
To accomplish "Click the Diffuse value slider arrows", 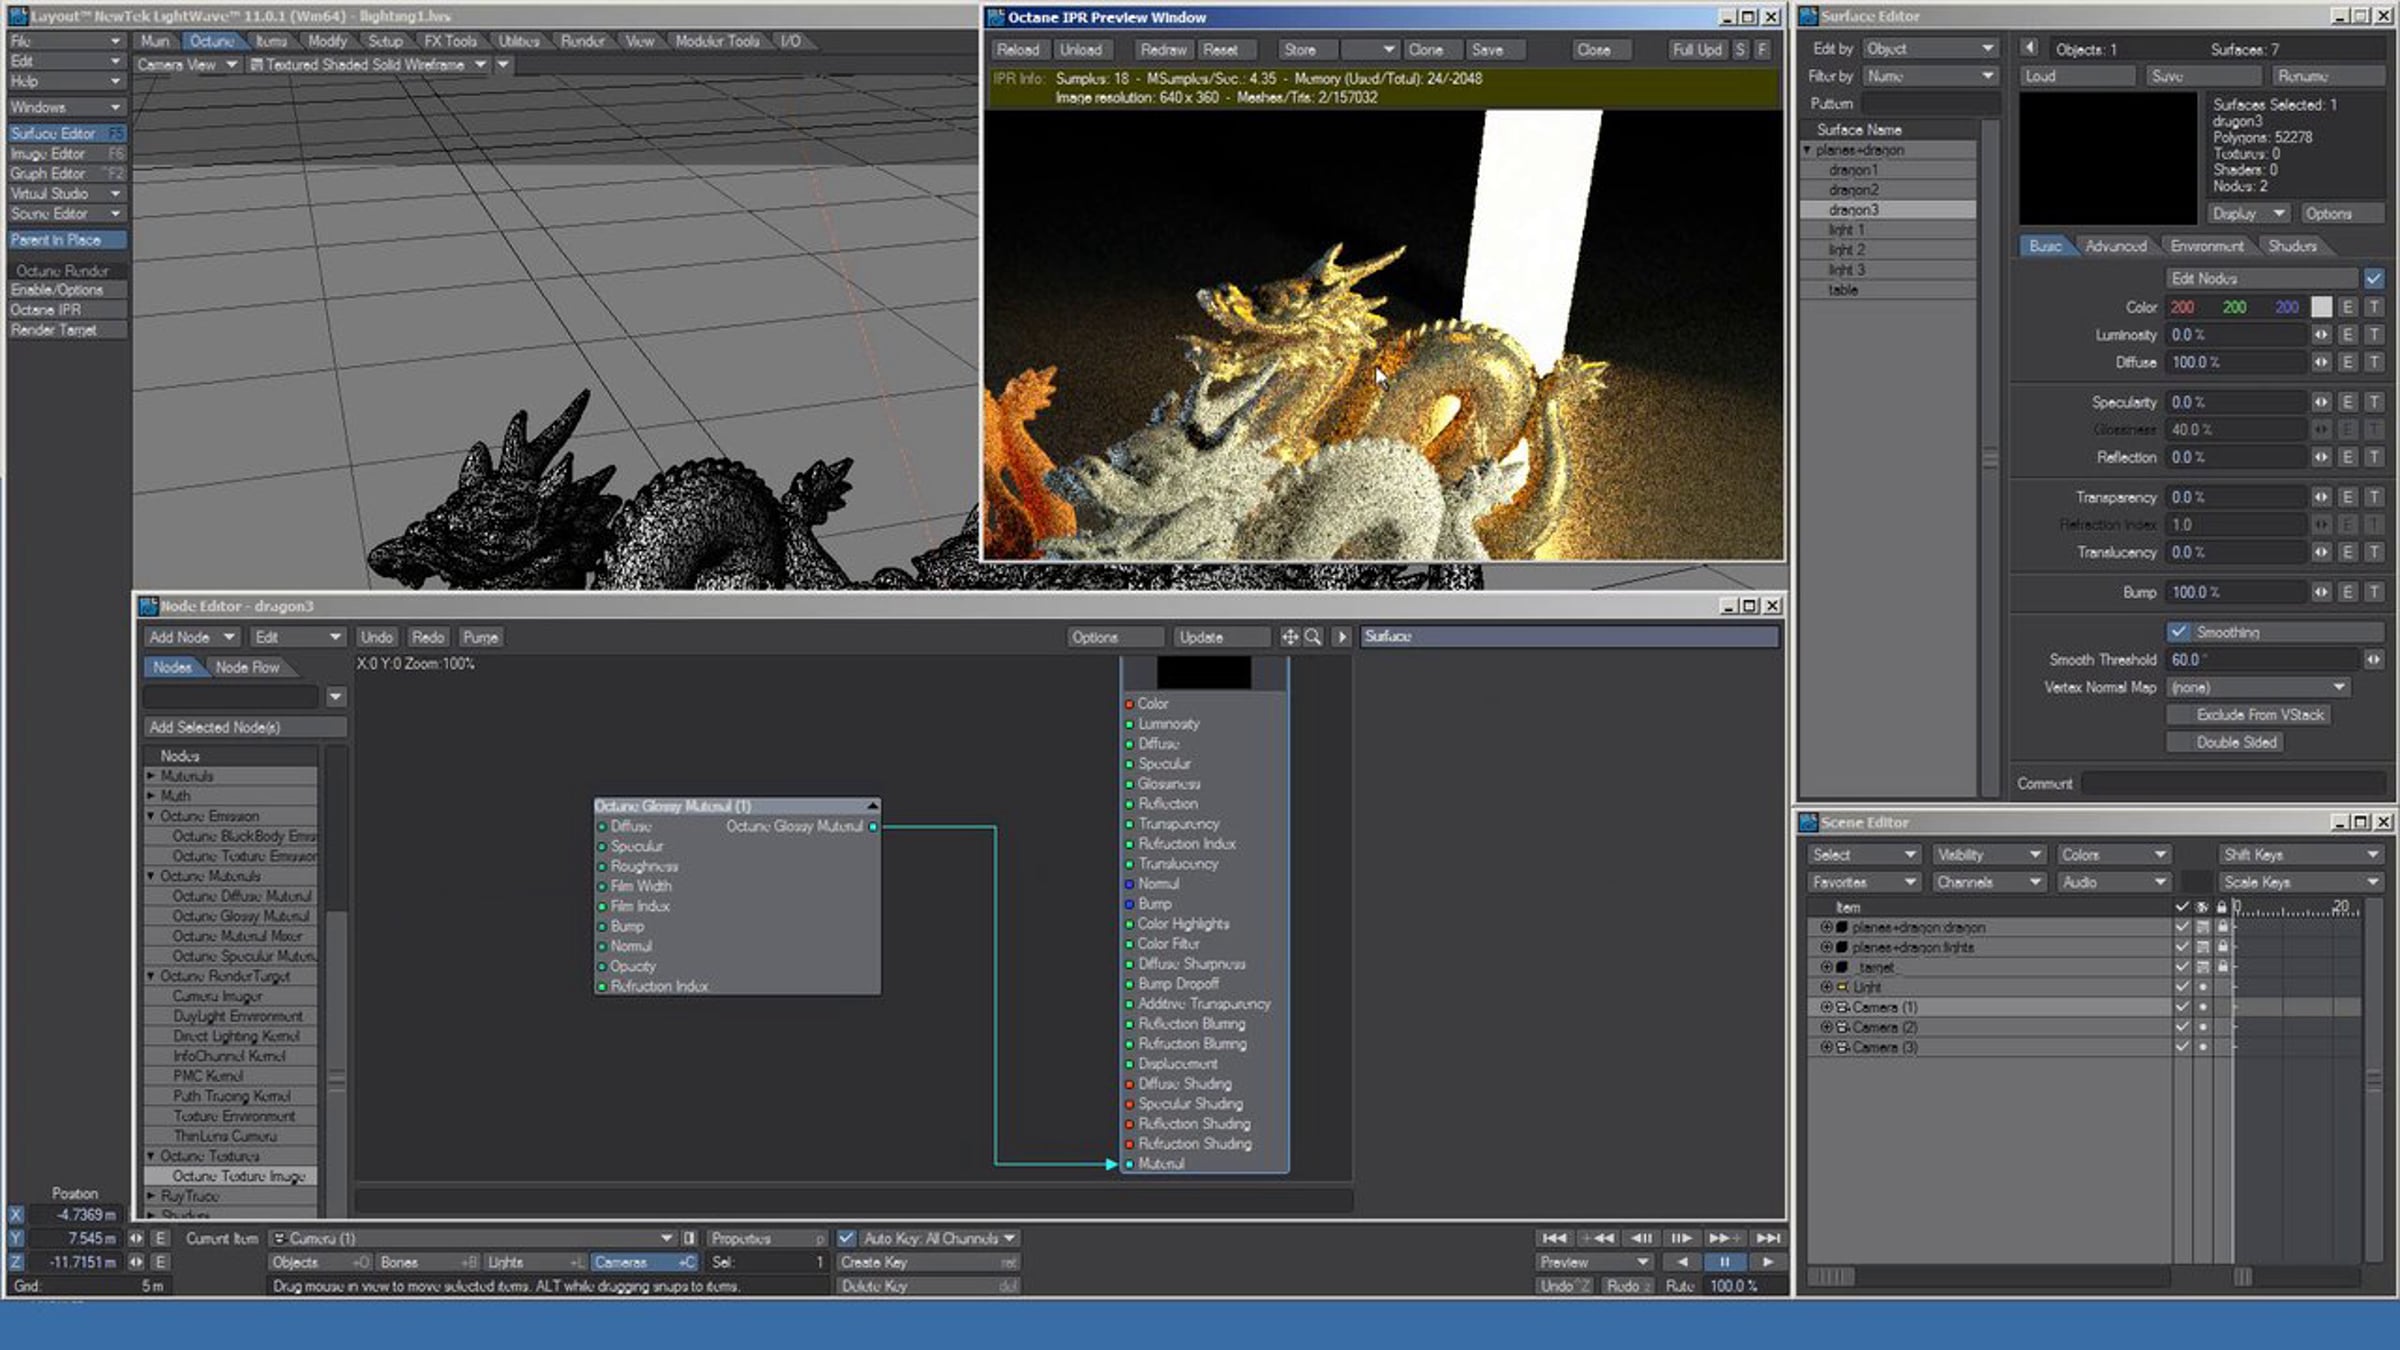I will [x=2321, y=362].
